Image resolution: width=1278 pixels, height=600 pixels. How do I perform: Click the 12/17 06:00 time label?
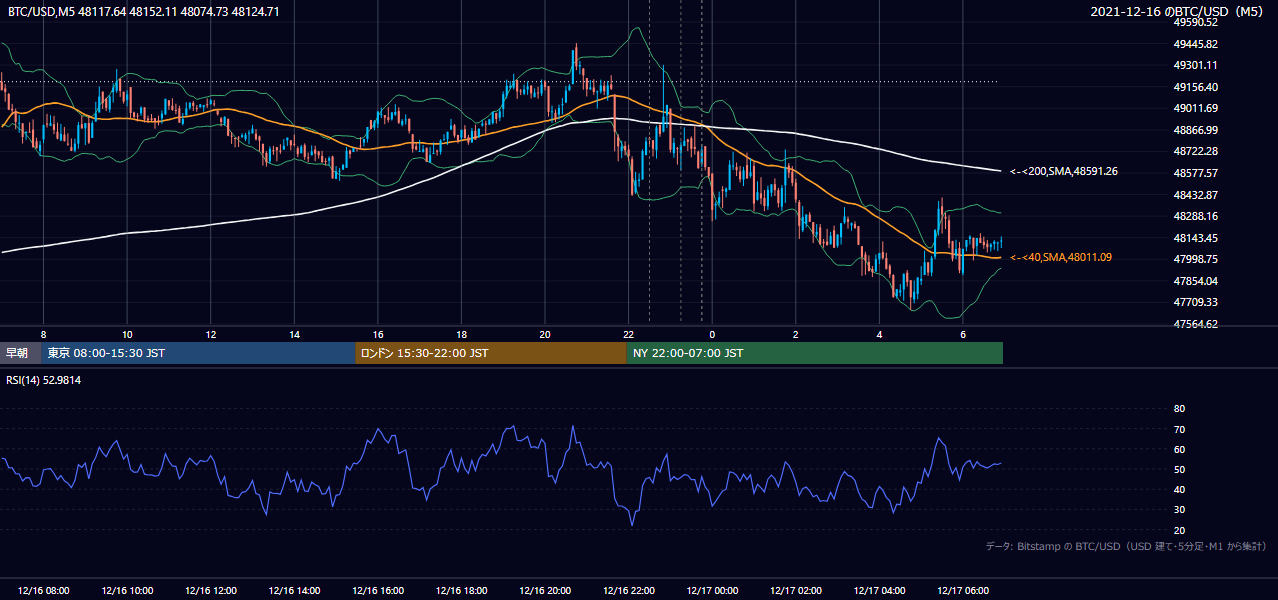tap(962, 591)
